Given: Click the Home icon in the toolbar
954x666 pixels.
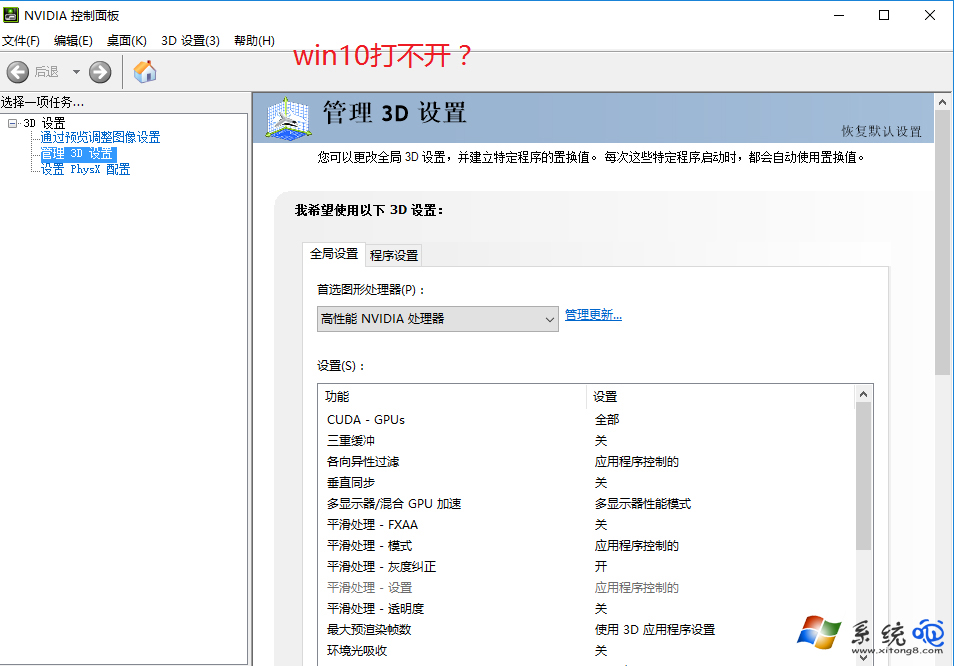Looking at the screenshot, I should [x=144, y=71].
